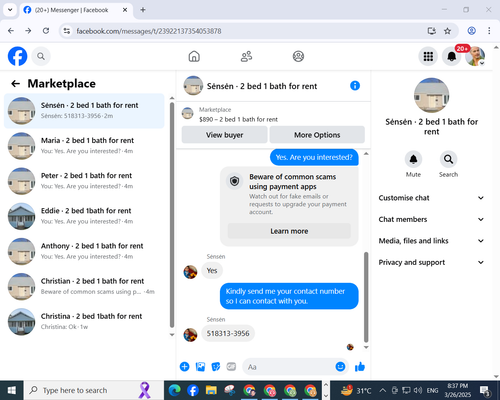Open the Facebook search magnifier

pos(41,56)
